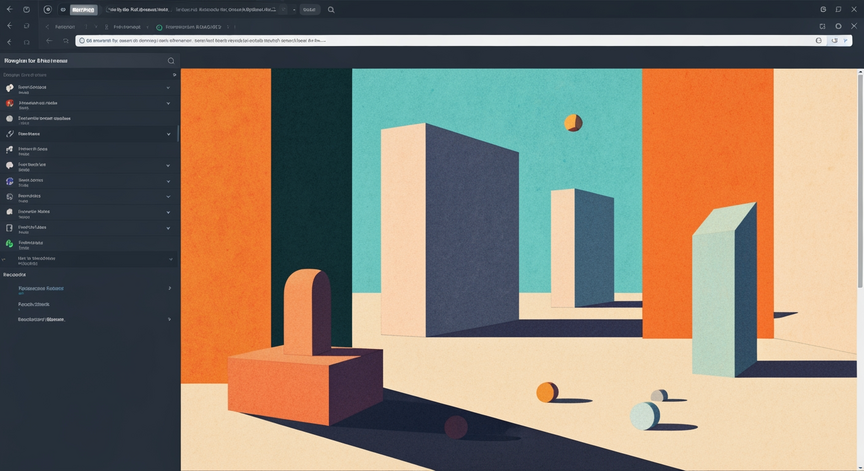This screenshot has height=471, width=864.
Task: Click the music note icon in sidebar list
Action: 9,149
